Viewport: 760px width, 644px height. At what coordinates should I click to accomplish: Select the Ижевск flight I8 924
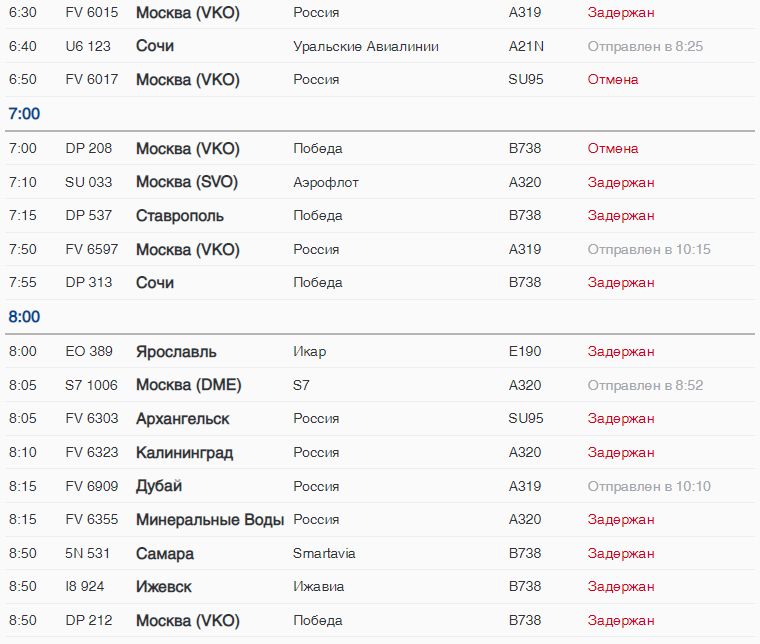click(380, 587)
